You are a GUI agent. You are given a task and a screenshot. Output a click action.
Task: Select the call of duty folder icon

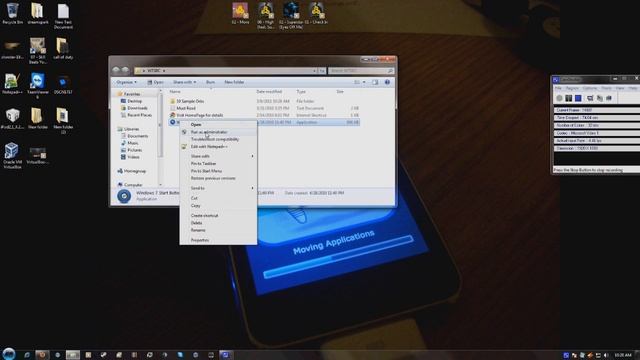click(x=63, y=48)
